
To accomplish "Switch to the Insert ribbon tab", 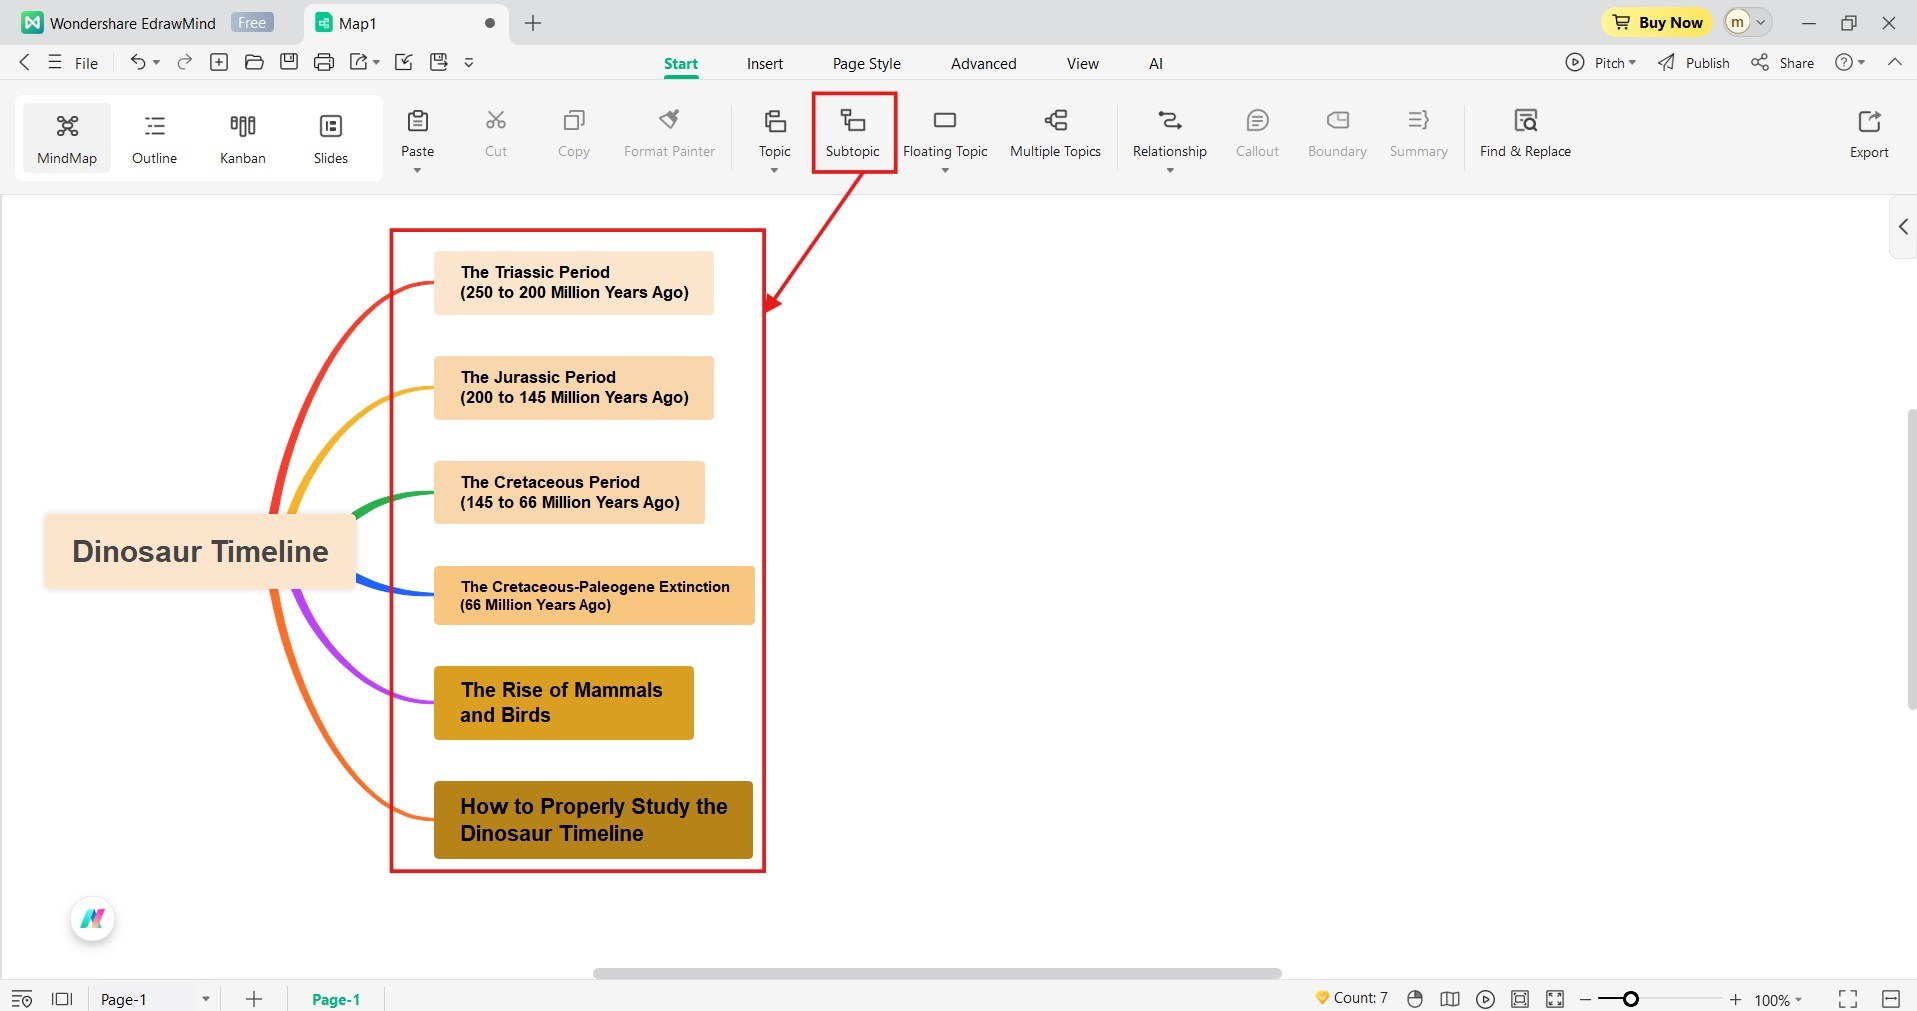I will (764, 62).
